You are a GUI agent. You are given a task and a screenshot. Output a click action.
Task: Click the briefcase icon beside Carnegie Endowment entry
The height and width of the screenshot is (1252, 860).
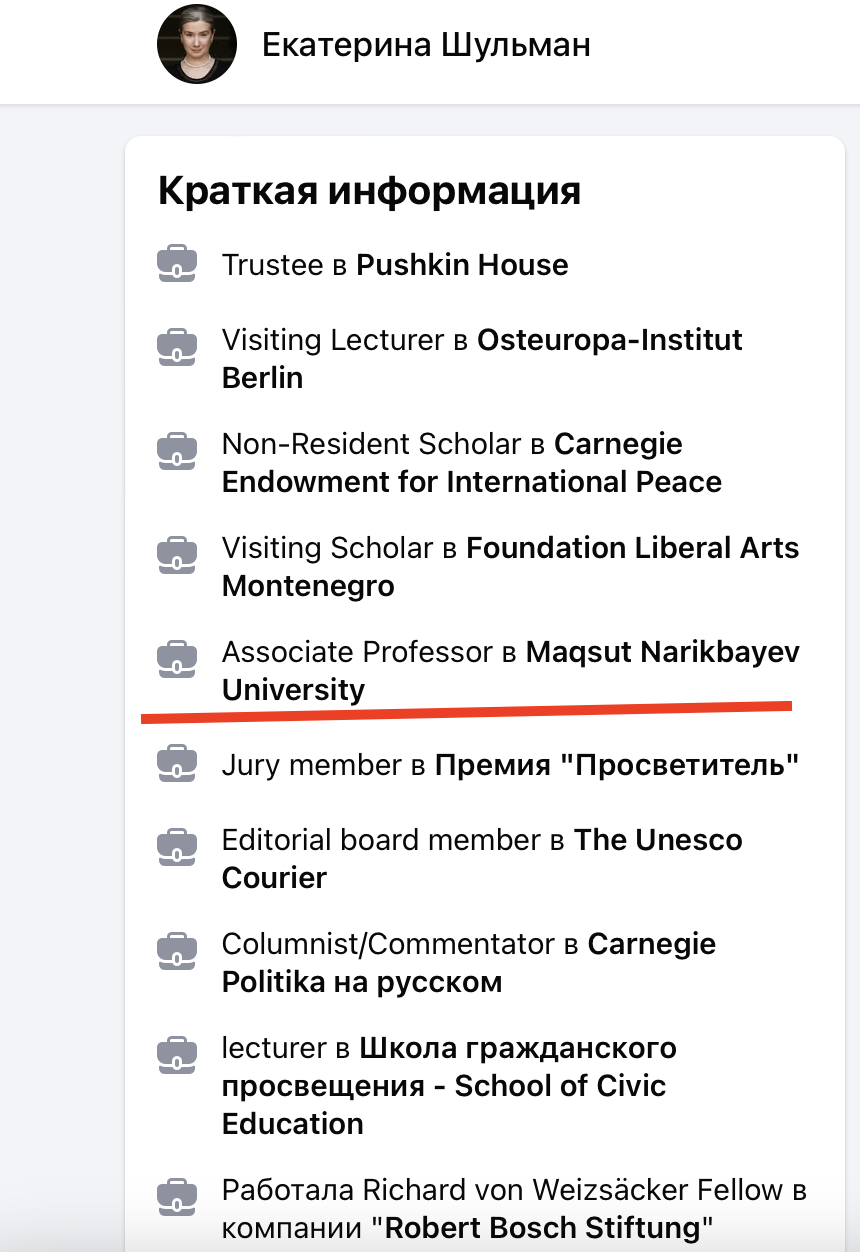177,450
